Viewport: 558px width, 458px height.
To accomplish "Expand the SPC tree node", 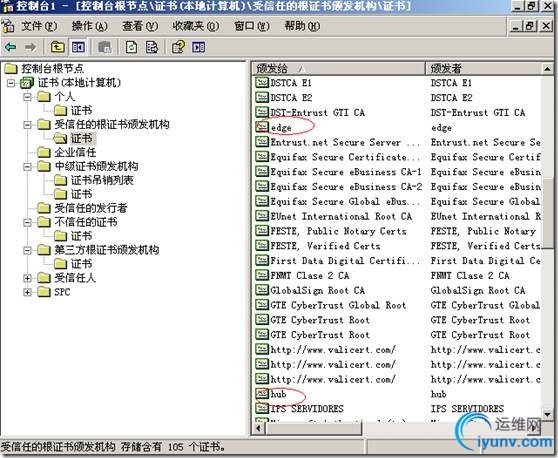I will click(27, 292).
